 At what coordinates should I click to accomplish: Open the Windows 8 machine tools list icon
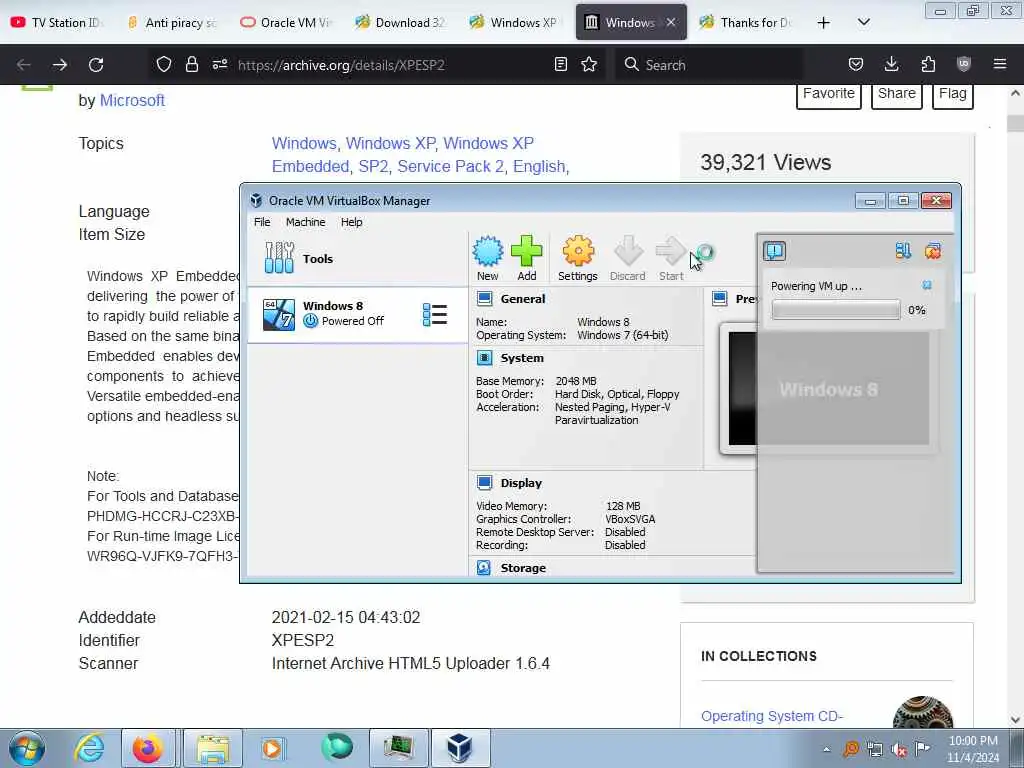(435, 315)
